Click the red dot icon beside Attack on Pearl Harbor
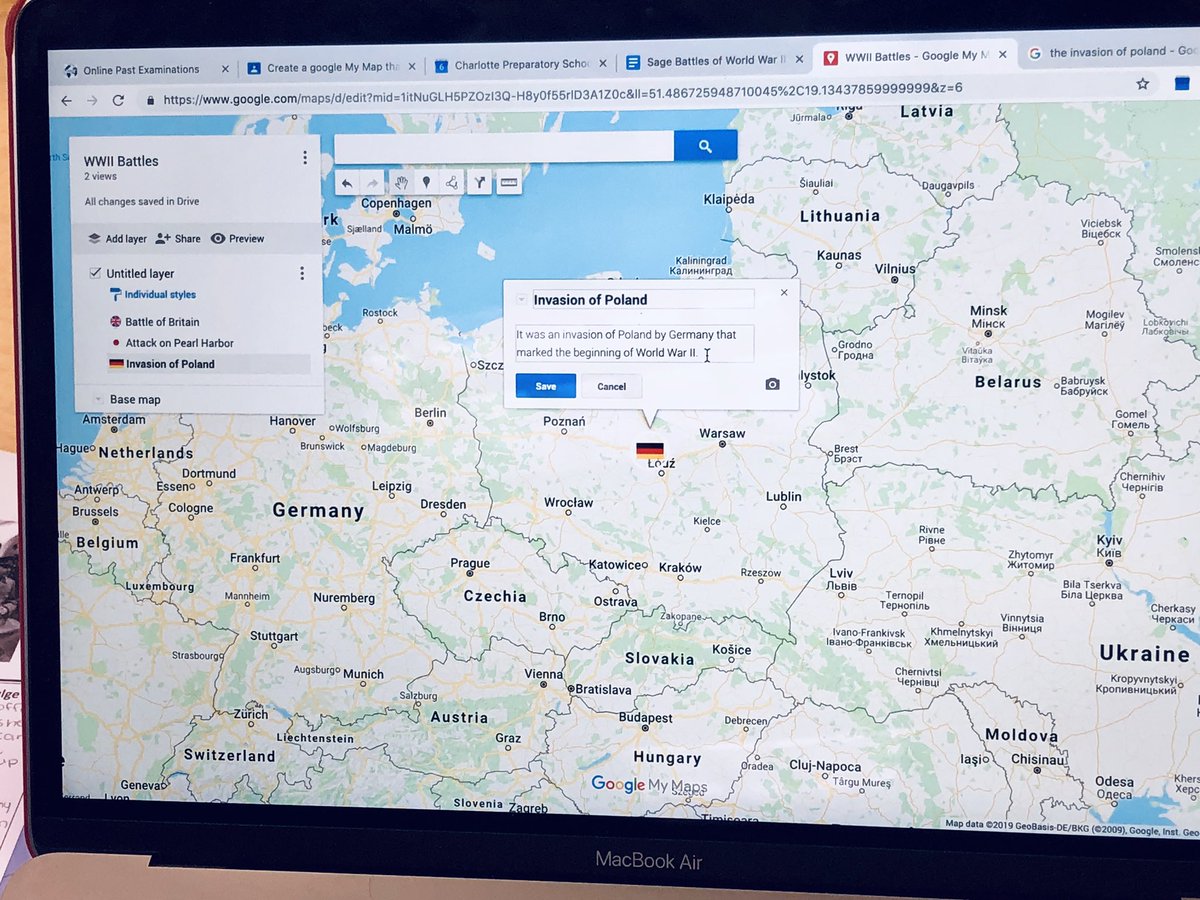This screenshot has width=1200, height=900. (116, 343)
